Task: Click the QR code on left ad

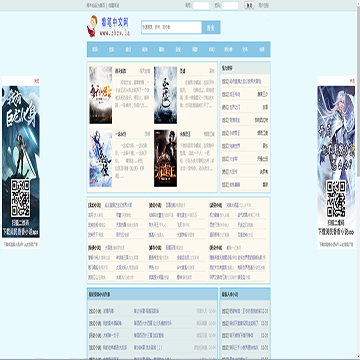Action: [20, 198]
